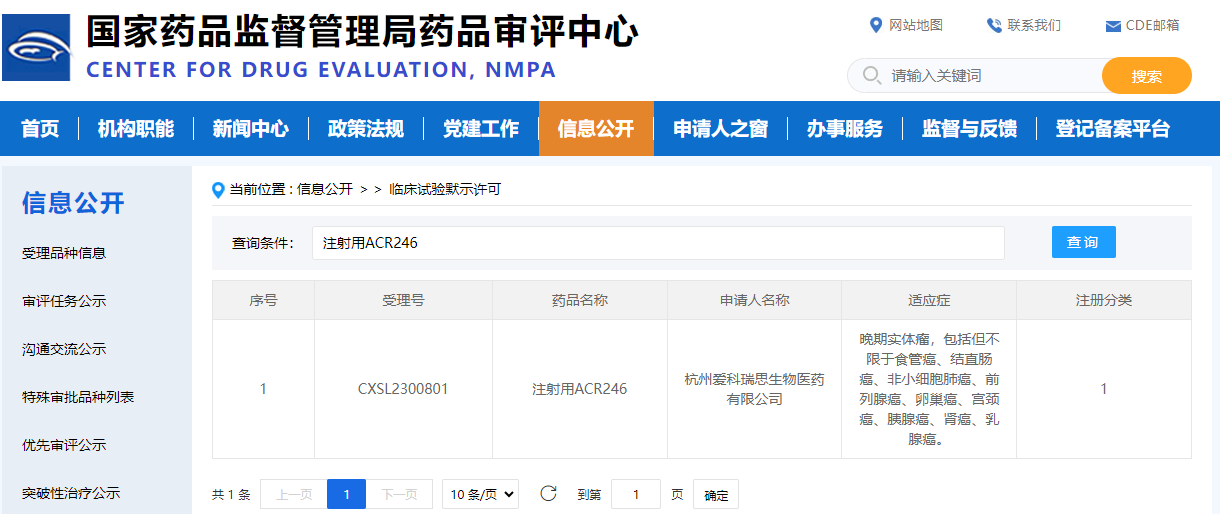Click the CDE mailbox envelope icon
The height and width of the screenshot is (514, 1220).
(1113, 26)
